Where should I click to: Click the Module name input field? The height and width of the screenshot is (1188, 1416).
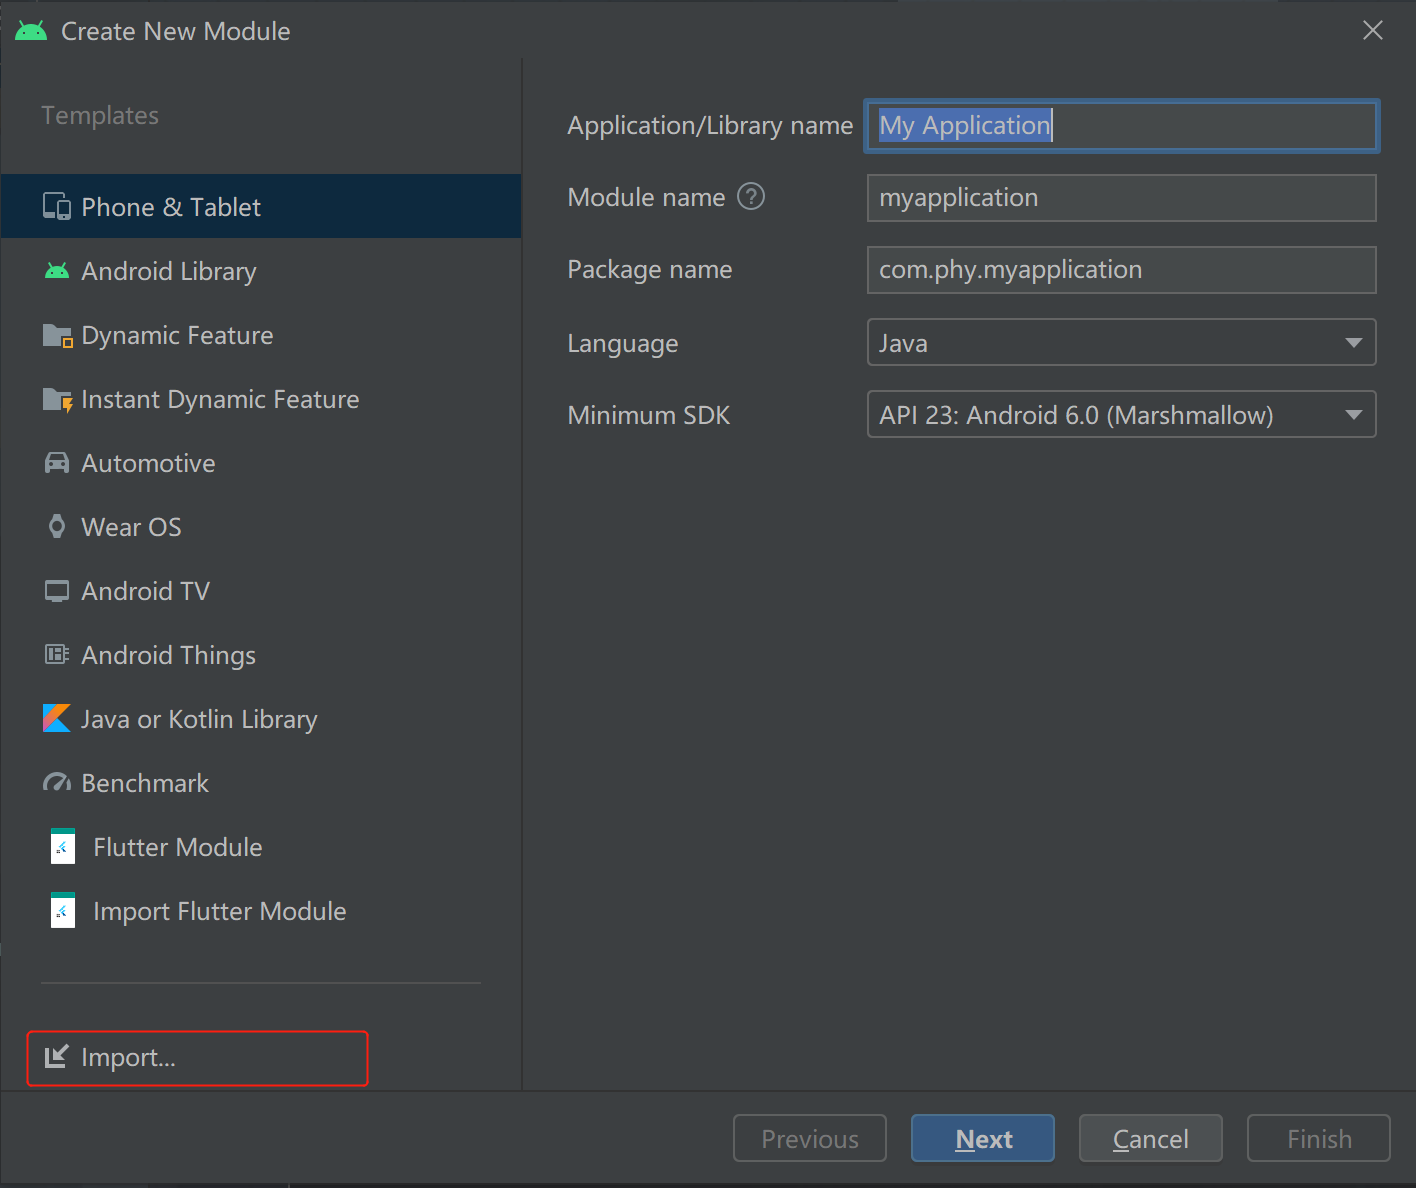(x=1121, y=198)
